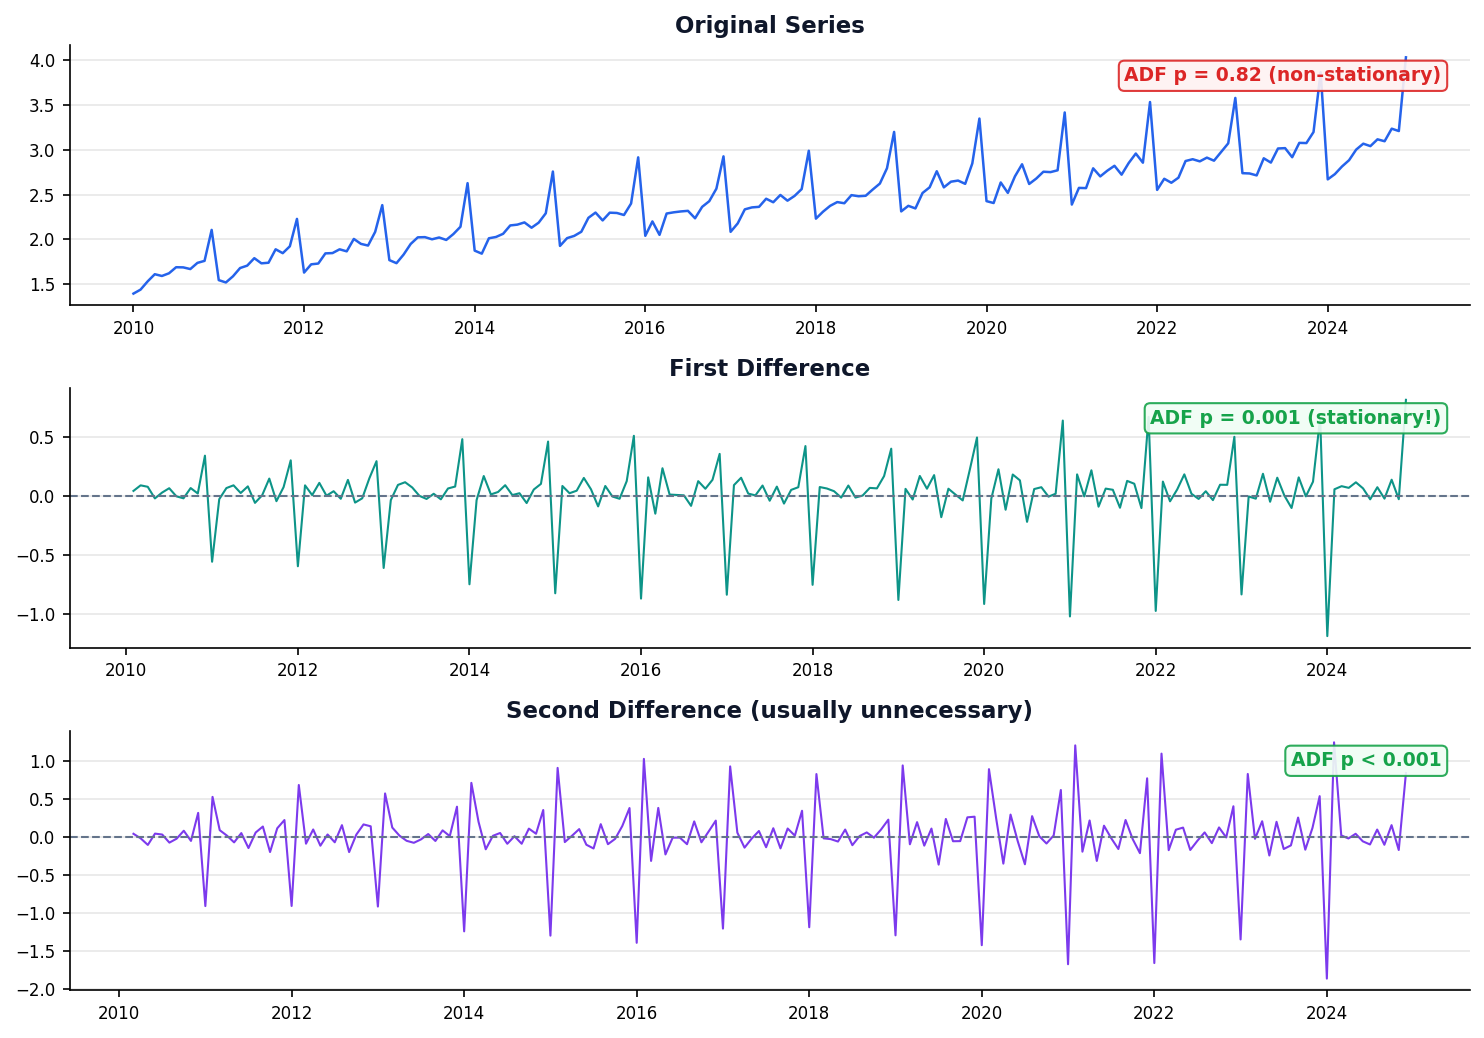
Task: Select the 2024 tick label on the bottom axis
Action: pos(1327,1012)
